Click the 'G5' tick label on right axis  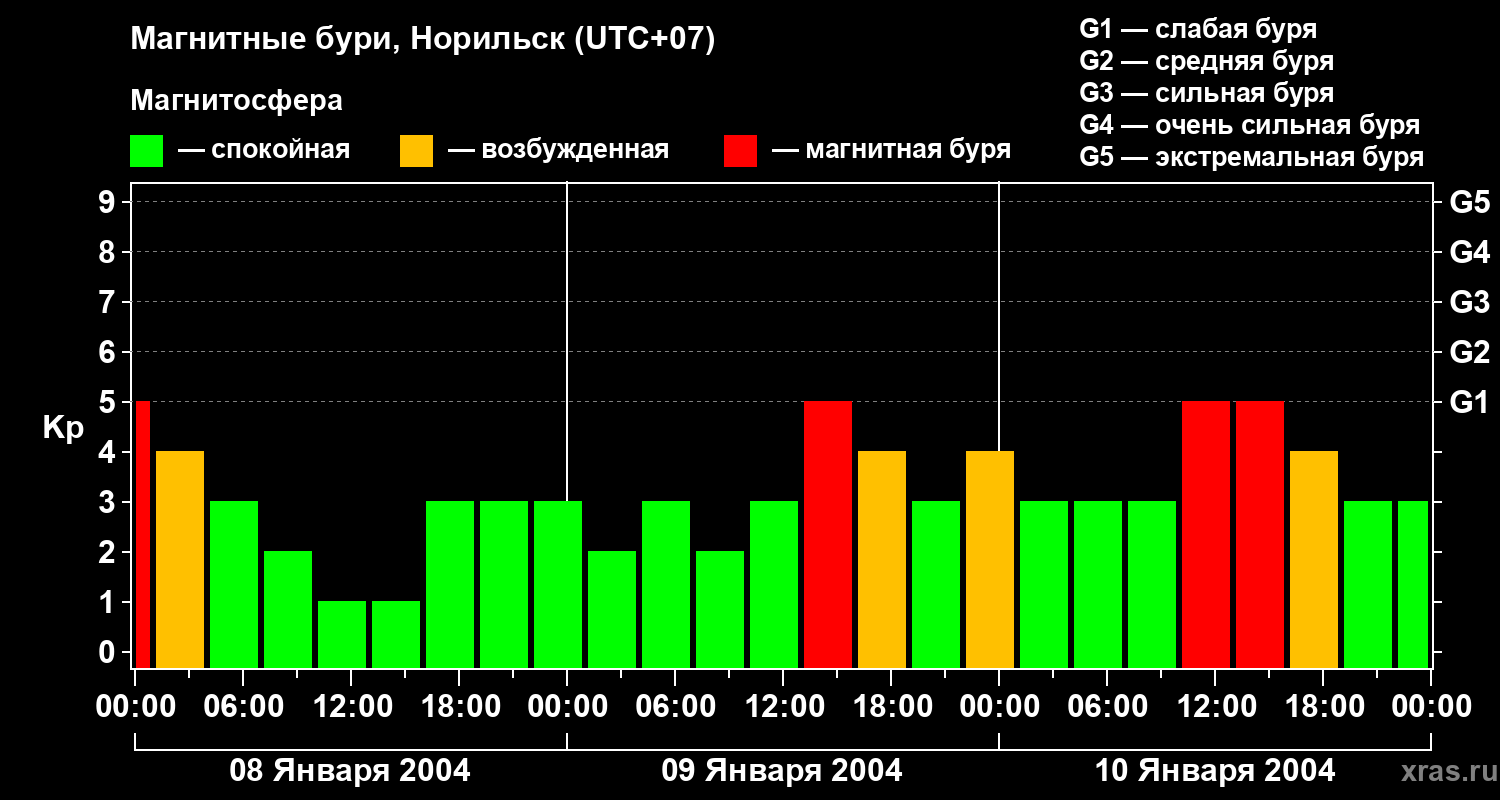point(1469,202)
